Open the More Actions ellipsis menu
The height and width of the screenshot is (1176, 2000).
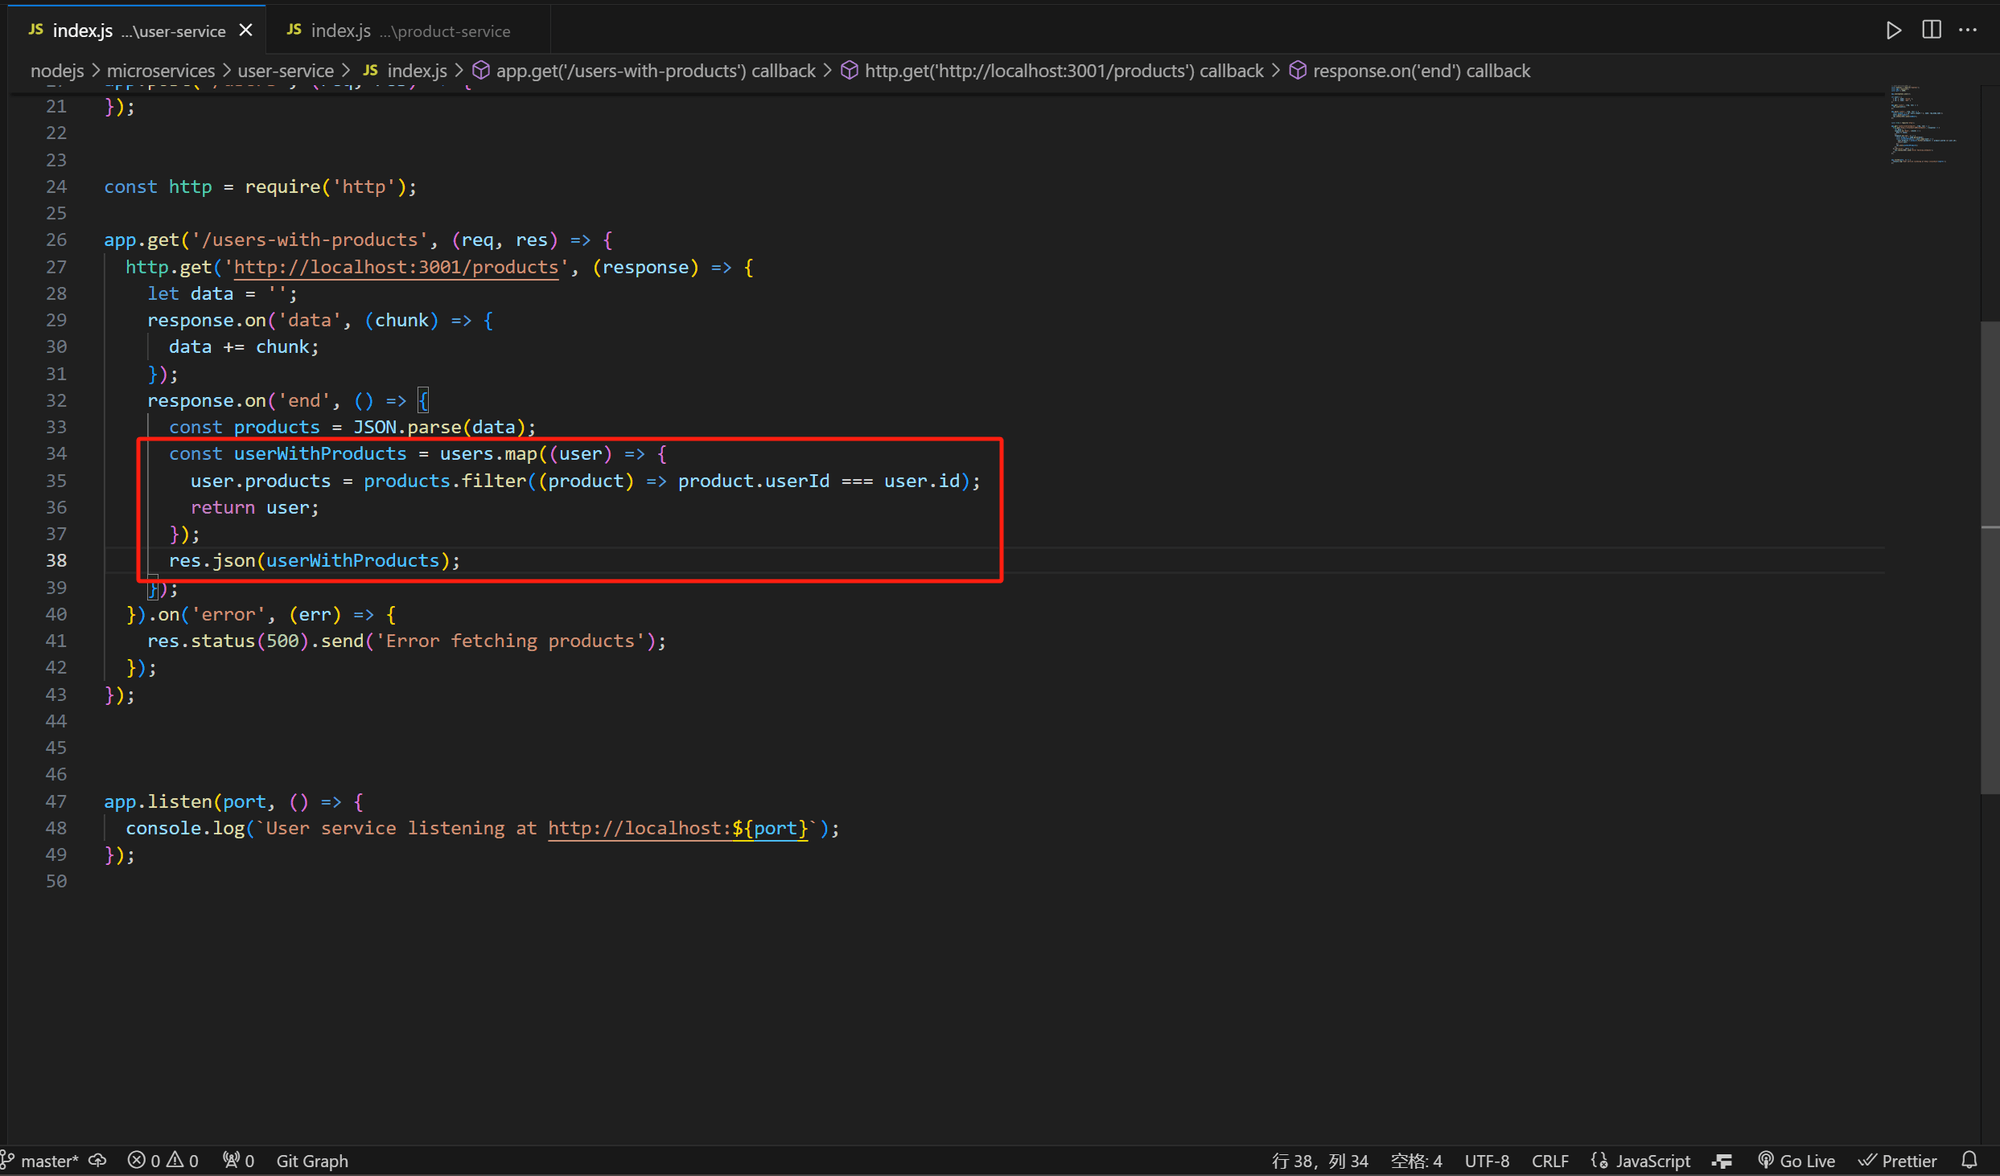point(1968,30)
